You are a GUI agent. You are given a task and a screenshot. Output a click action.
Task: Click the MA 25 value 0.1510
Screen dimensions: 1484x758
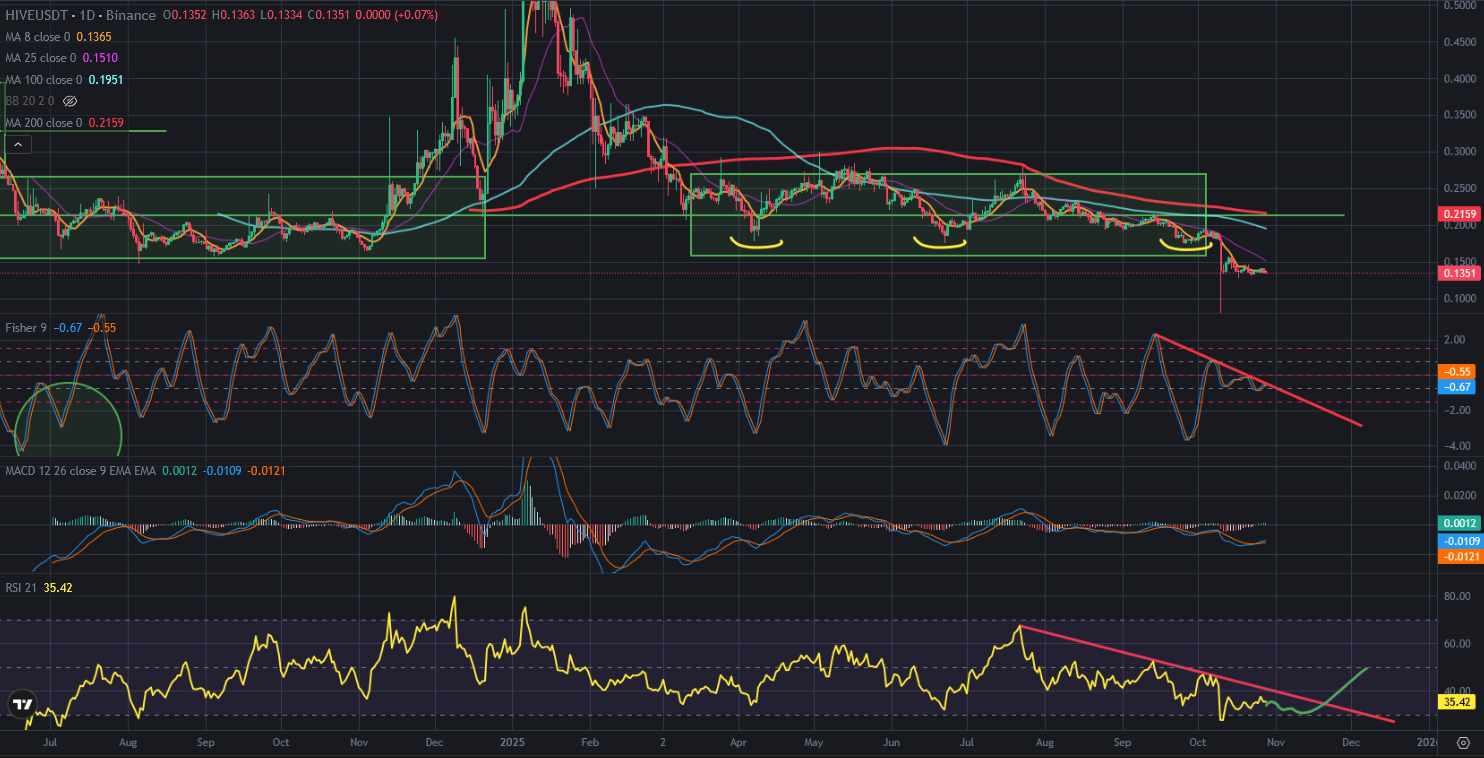point(99,58)
